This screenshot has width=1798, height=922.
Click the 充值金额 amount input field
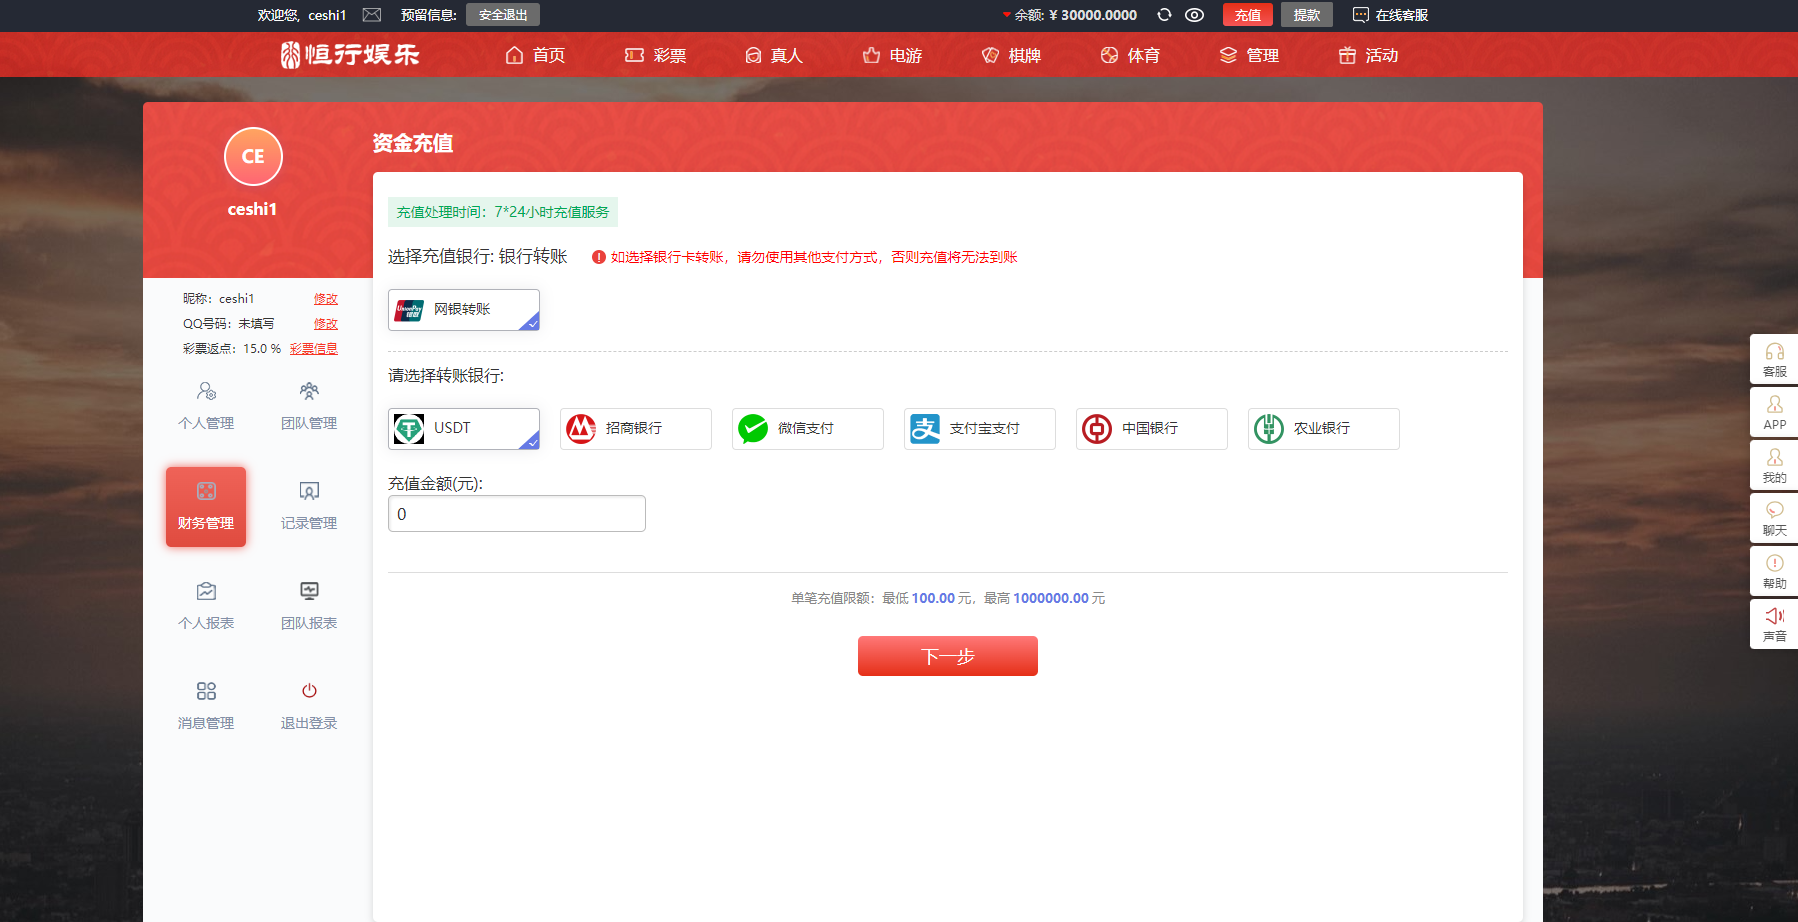pos(516,514)
